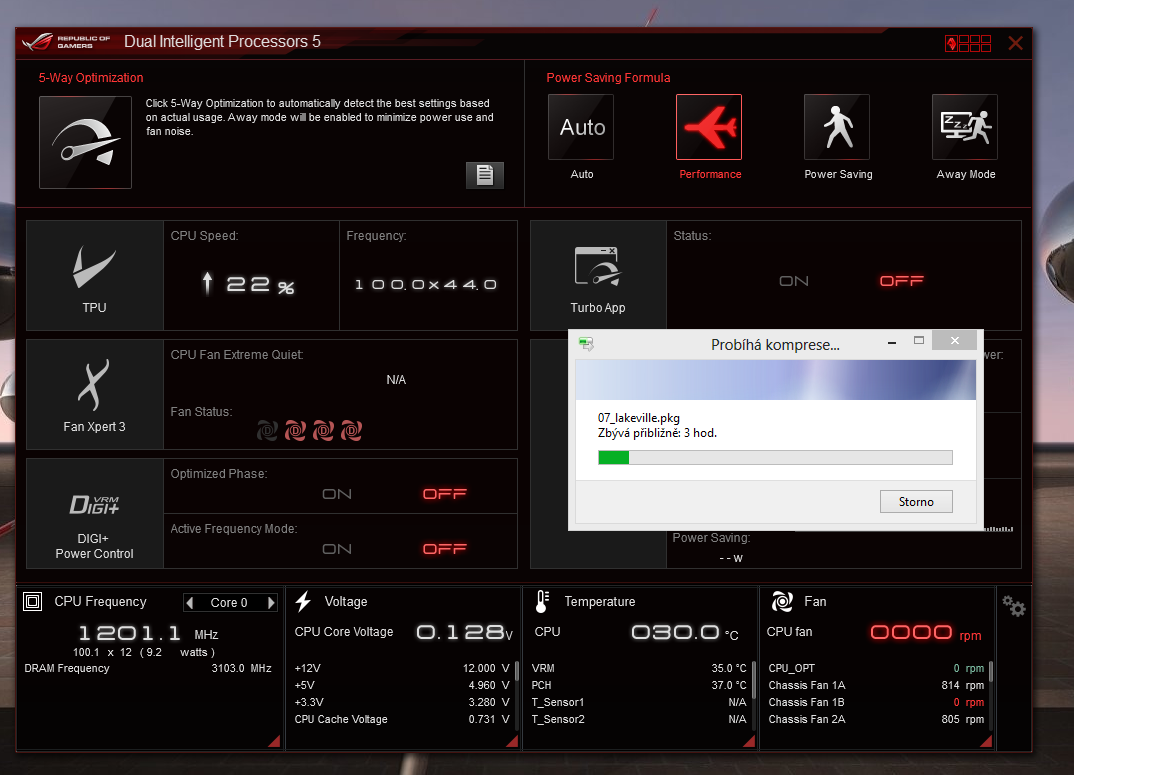Open the TPU panel
Image resolution: width=1152 pixels, height=775 pixels.
tap(95, 276)
